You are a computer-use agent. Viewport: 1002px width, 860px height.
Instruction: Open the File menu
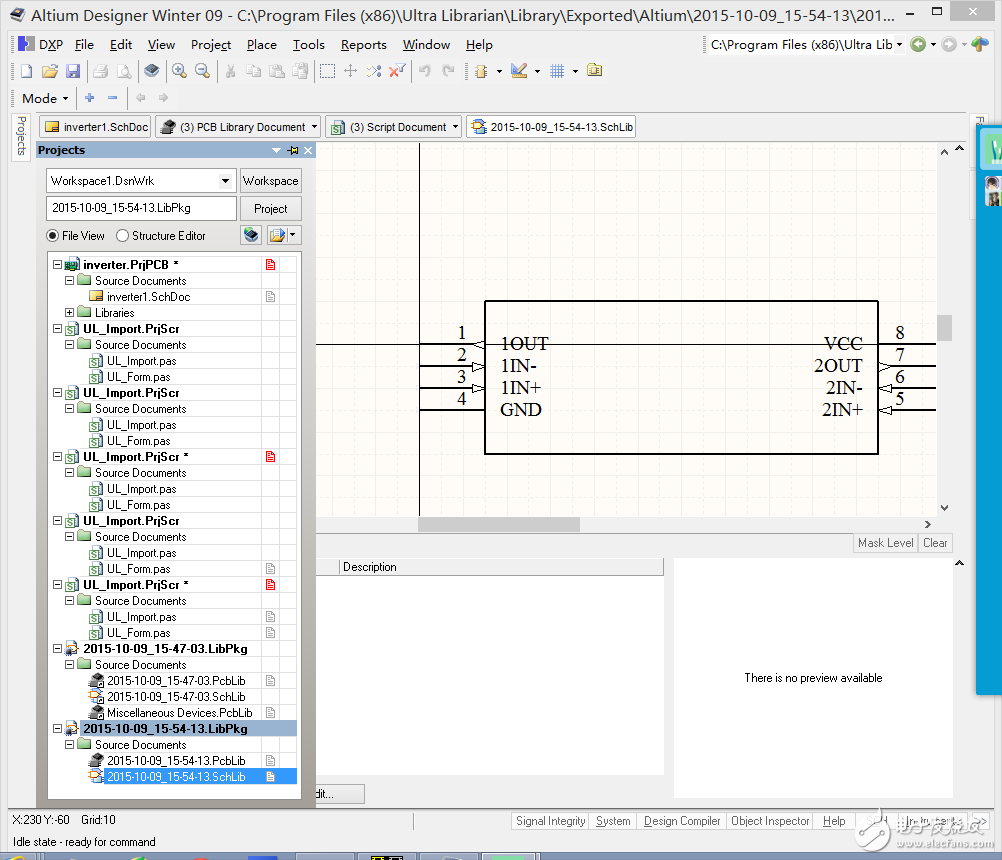point(84,45)
